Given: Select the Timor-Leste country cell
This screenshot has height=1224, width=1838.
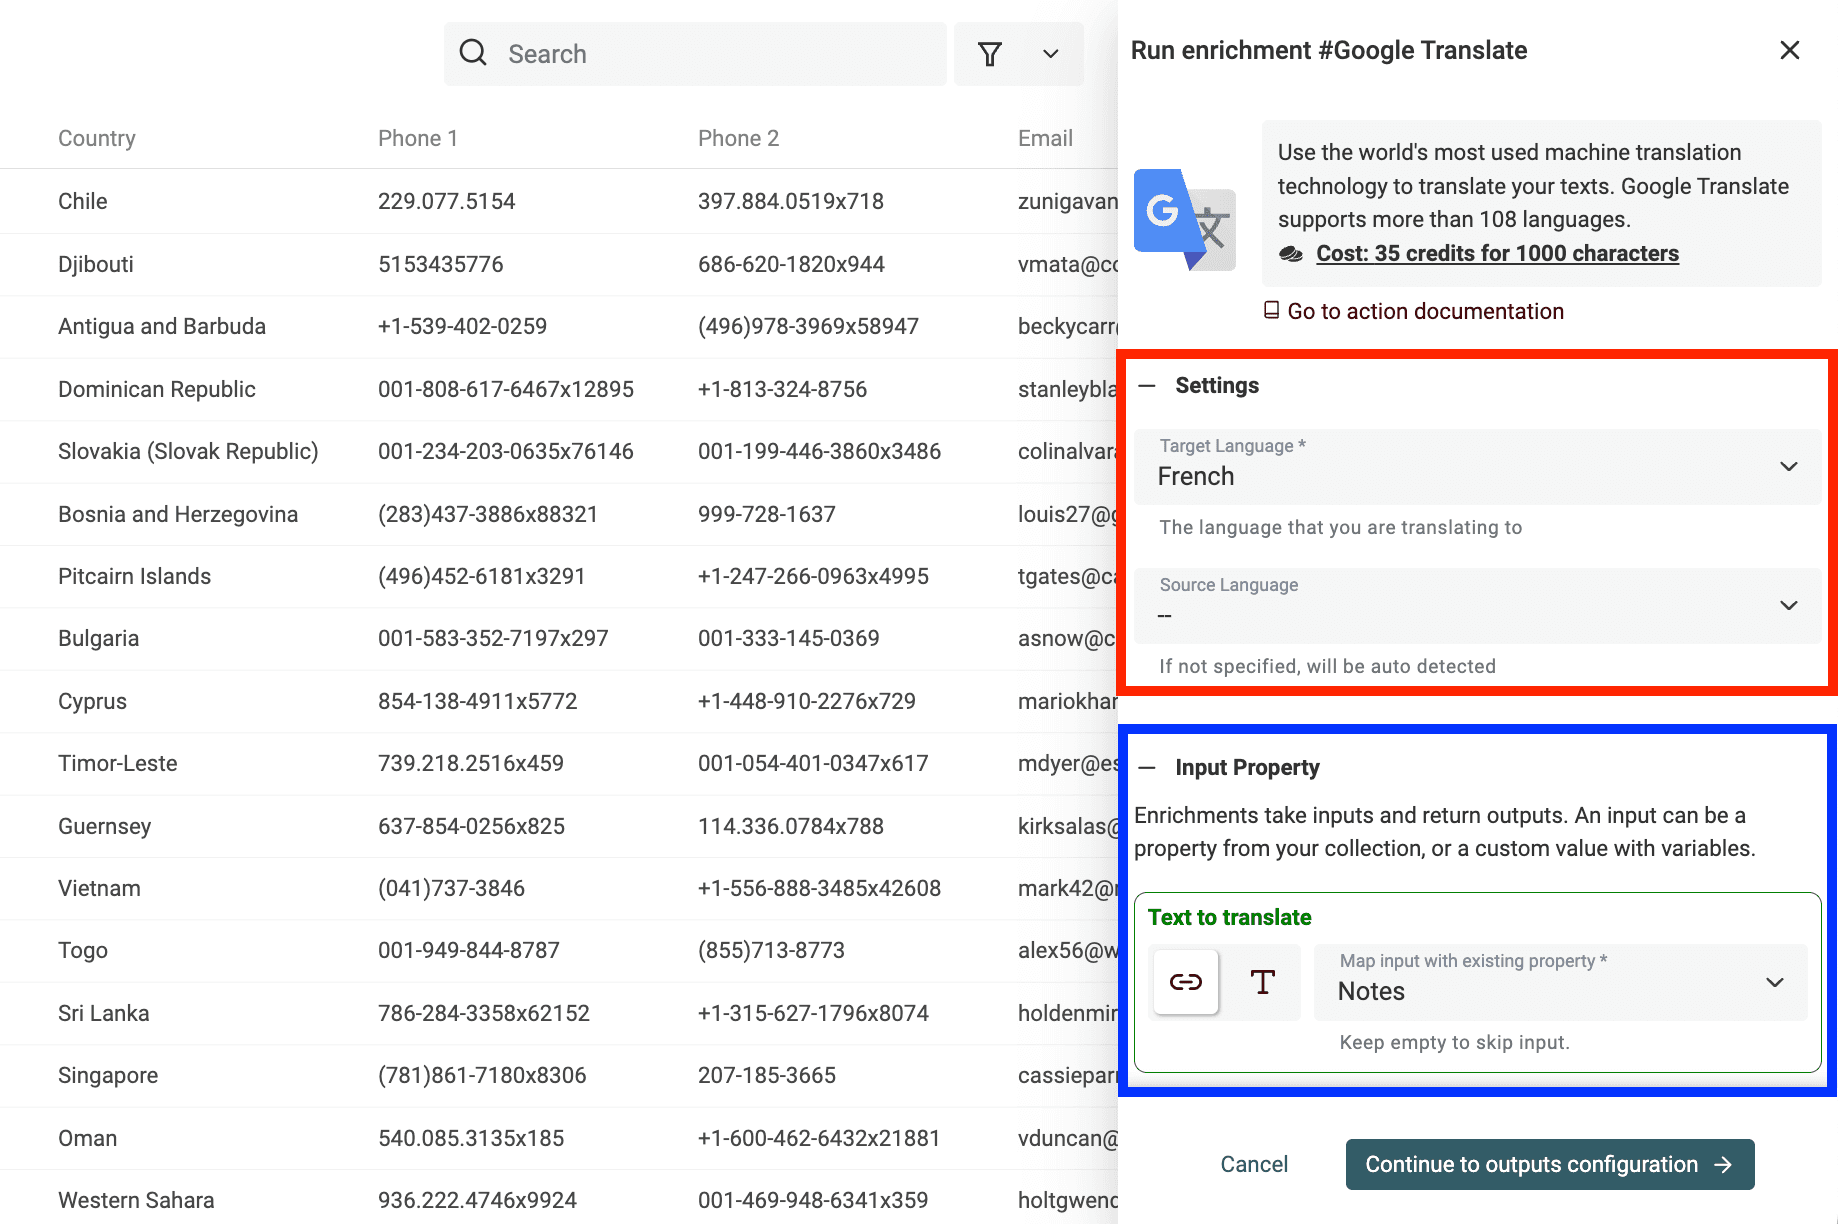Looking at the screenshot, I should pos(118,763).
